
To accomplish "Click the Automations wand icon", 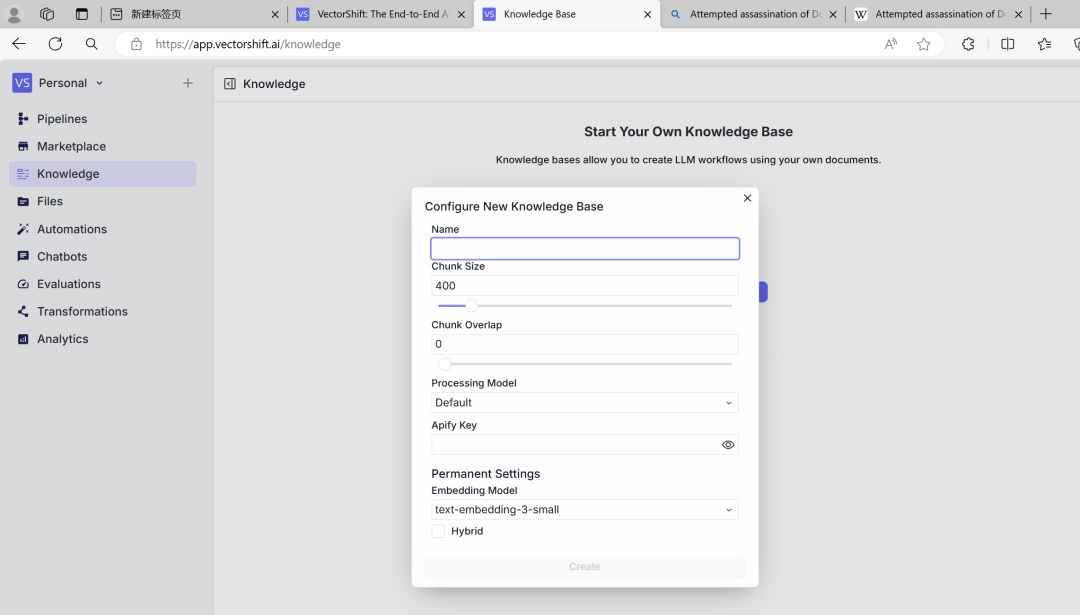I will [x=23, y=229].
